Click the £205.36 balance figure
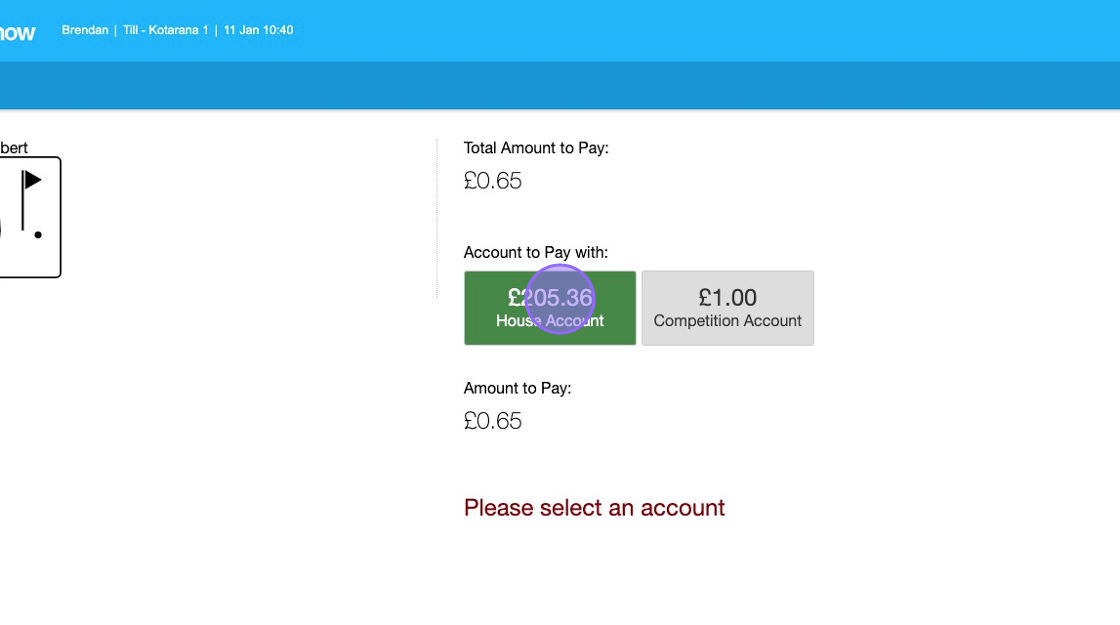The width and height of the screenshot is (1120, 625). coord(549,297)
